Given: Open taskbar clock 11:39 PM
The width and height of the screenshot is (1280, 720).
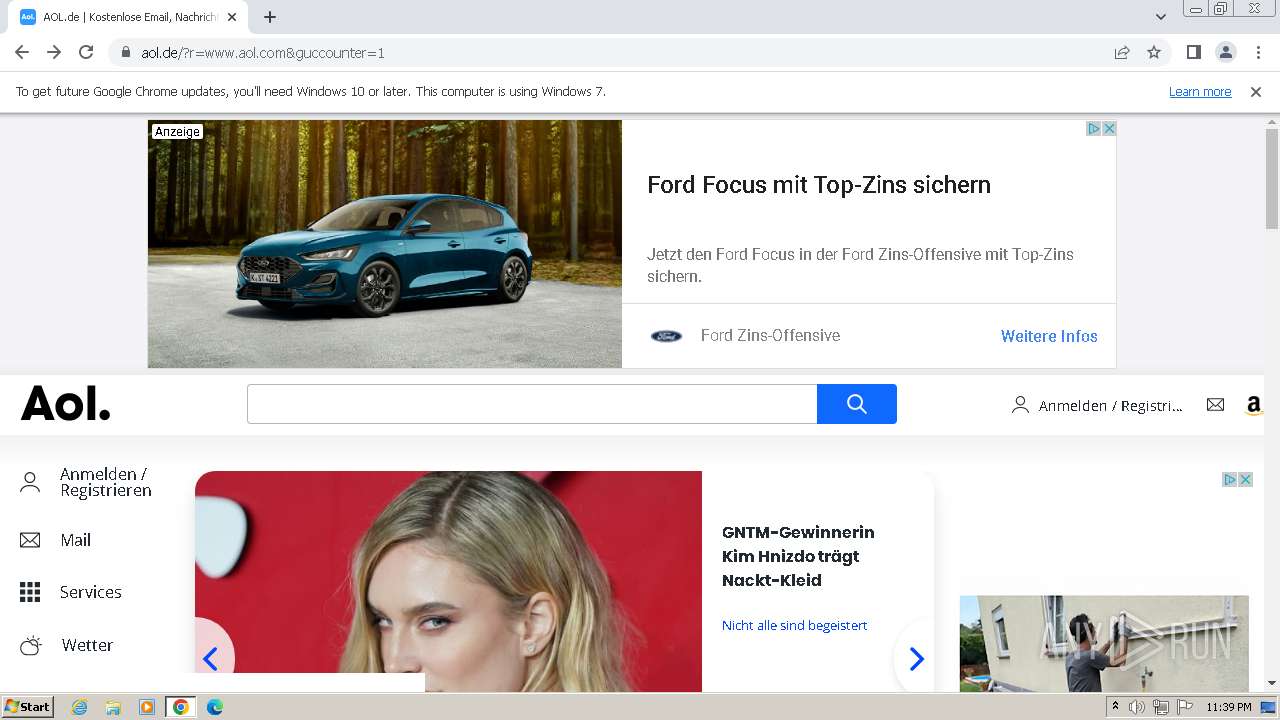Looking at the screenshot, I should click(x=1228, y=707).
